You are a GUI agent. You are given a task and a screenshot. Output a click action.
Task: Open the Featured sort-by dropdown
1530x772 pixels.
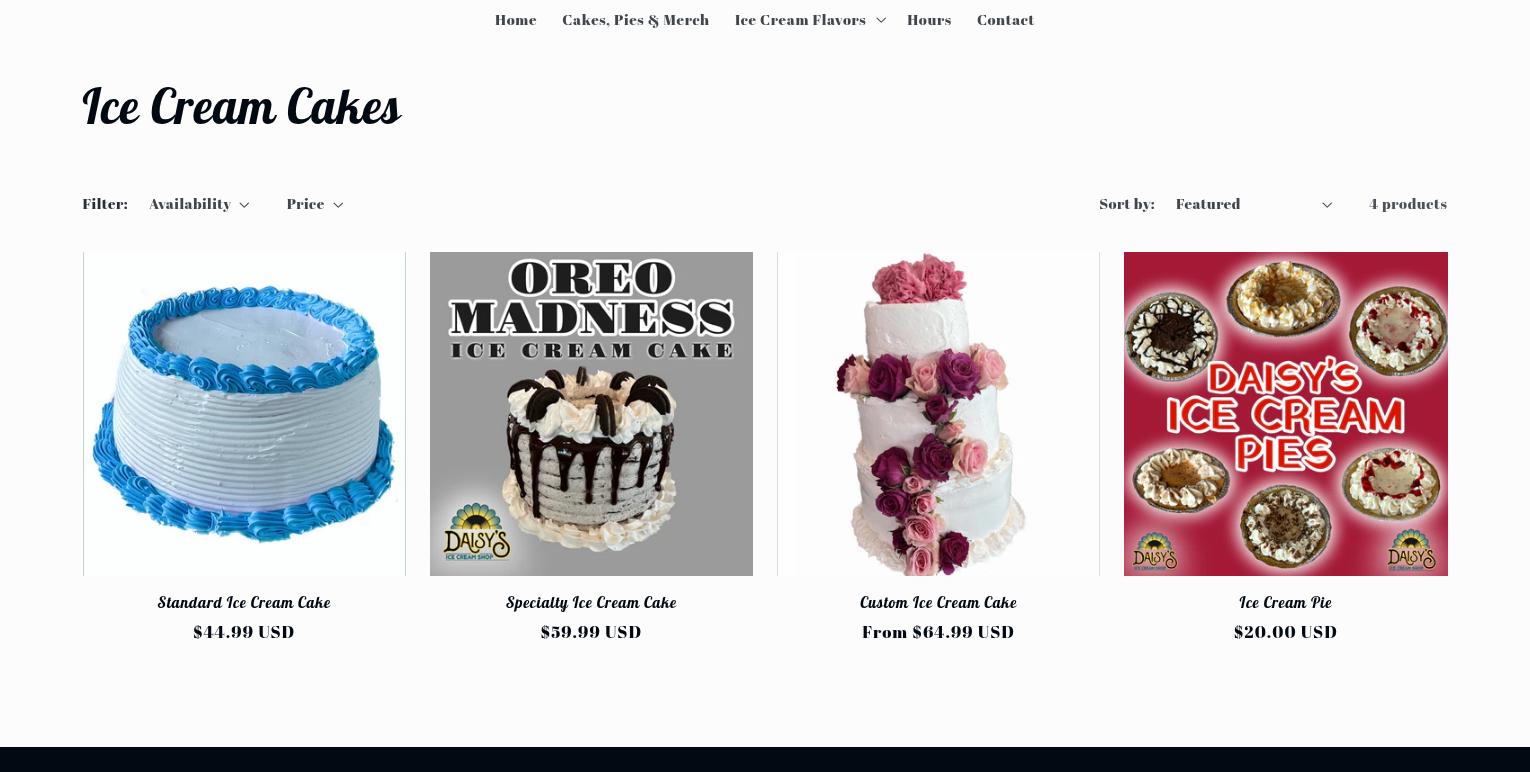pyautogui.click(x=1254, y=204)
